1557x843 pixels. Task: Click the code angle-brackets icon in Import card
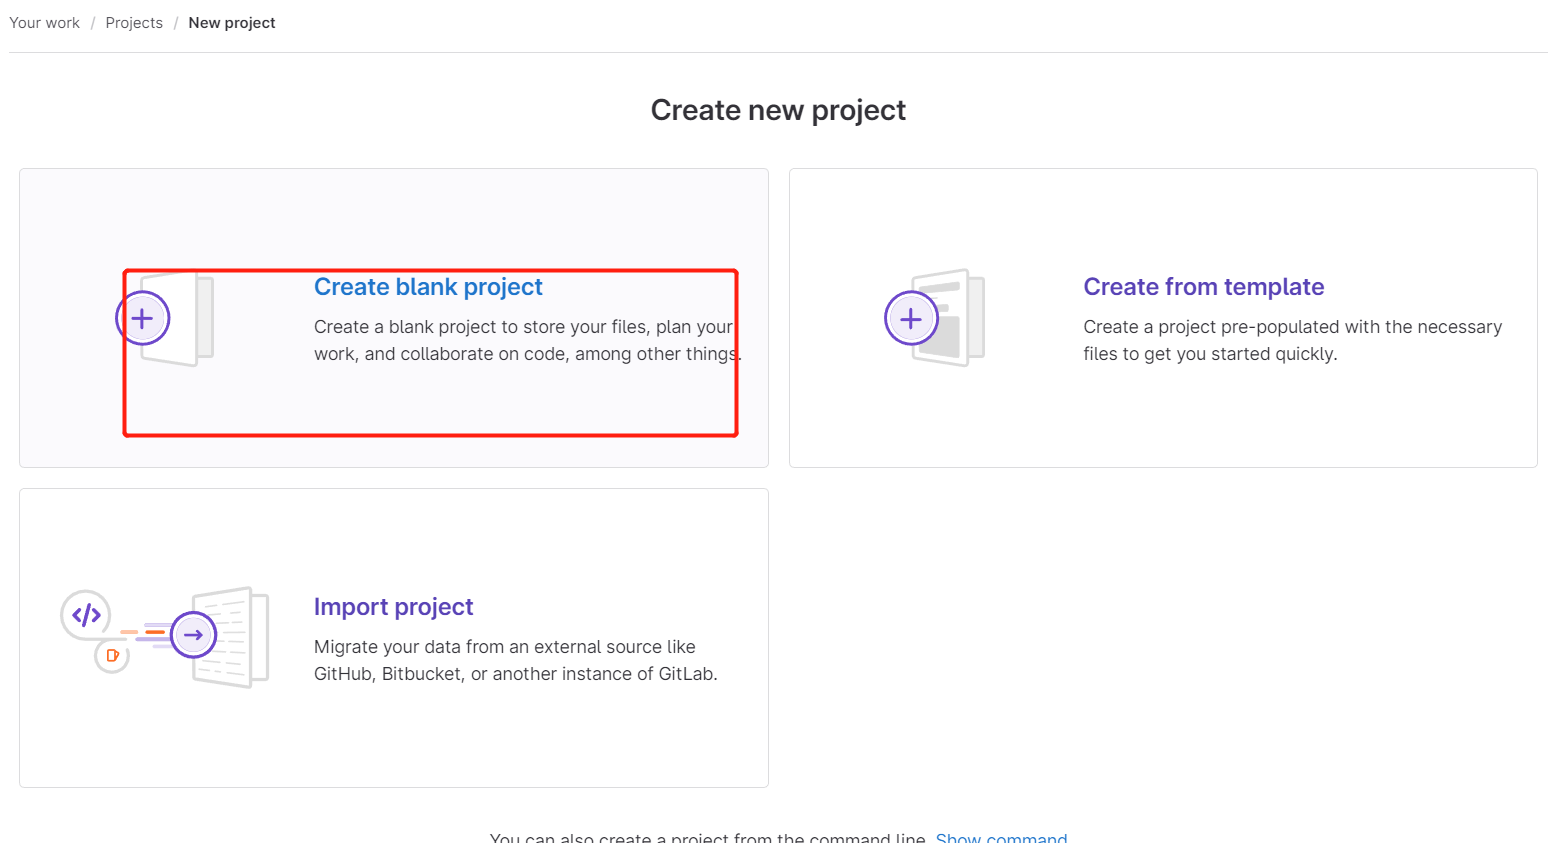pos(86,614)
